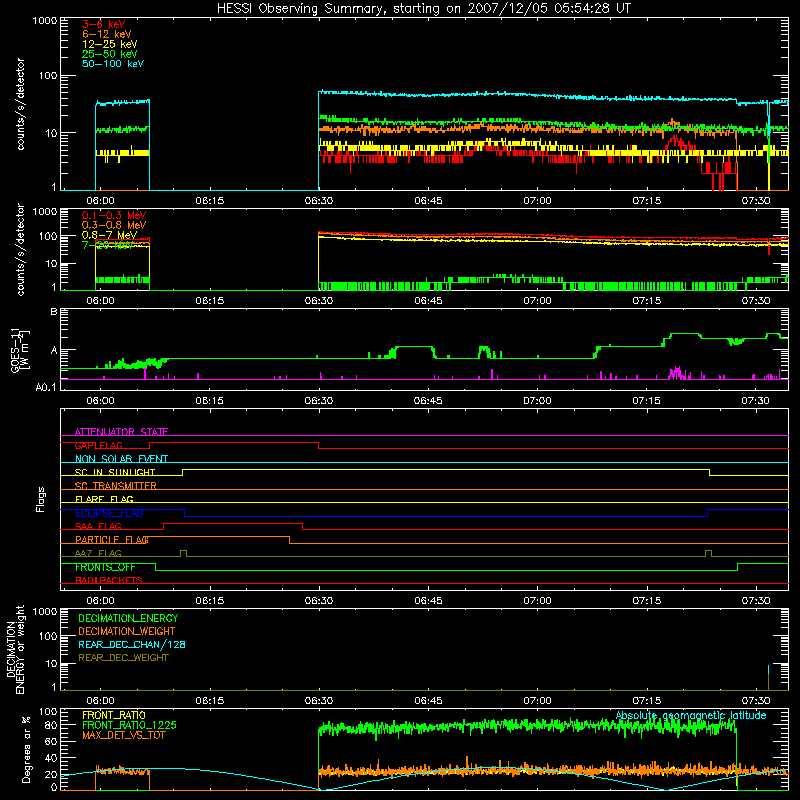
Task: Click the 80 tick on Degrees or % axis
Action: point(51,725)
